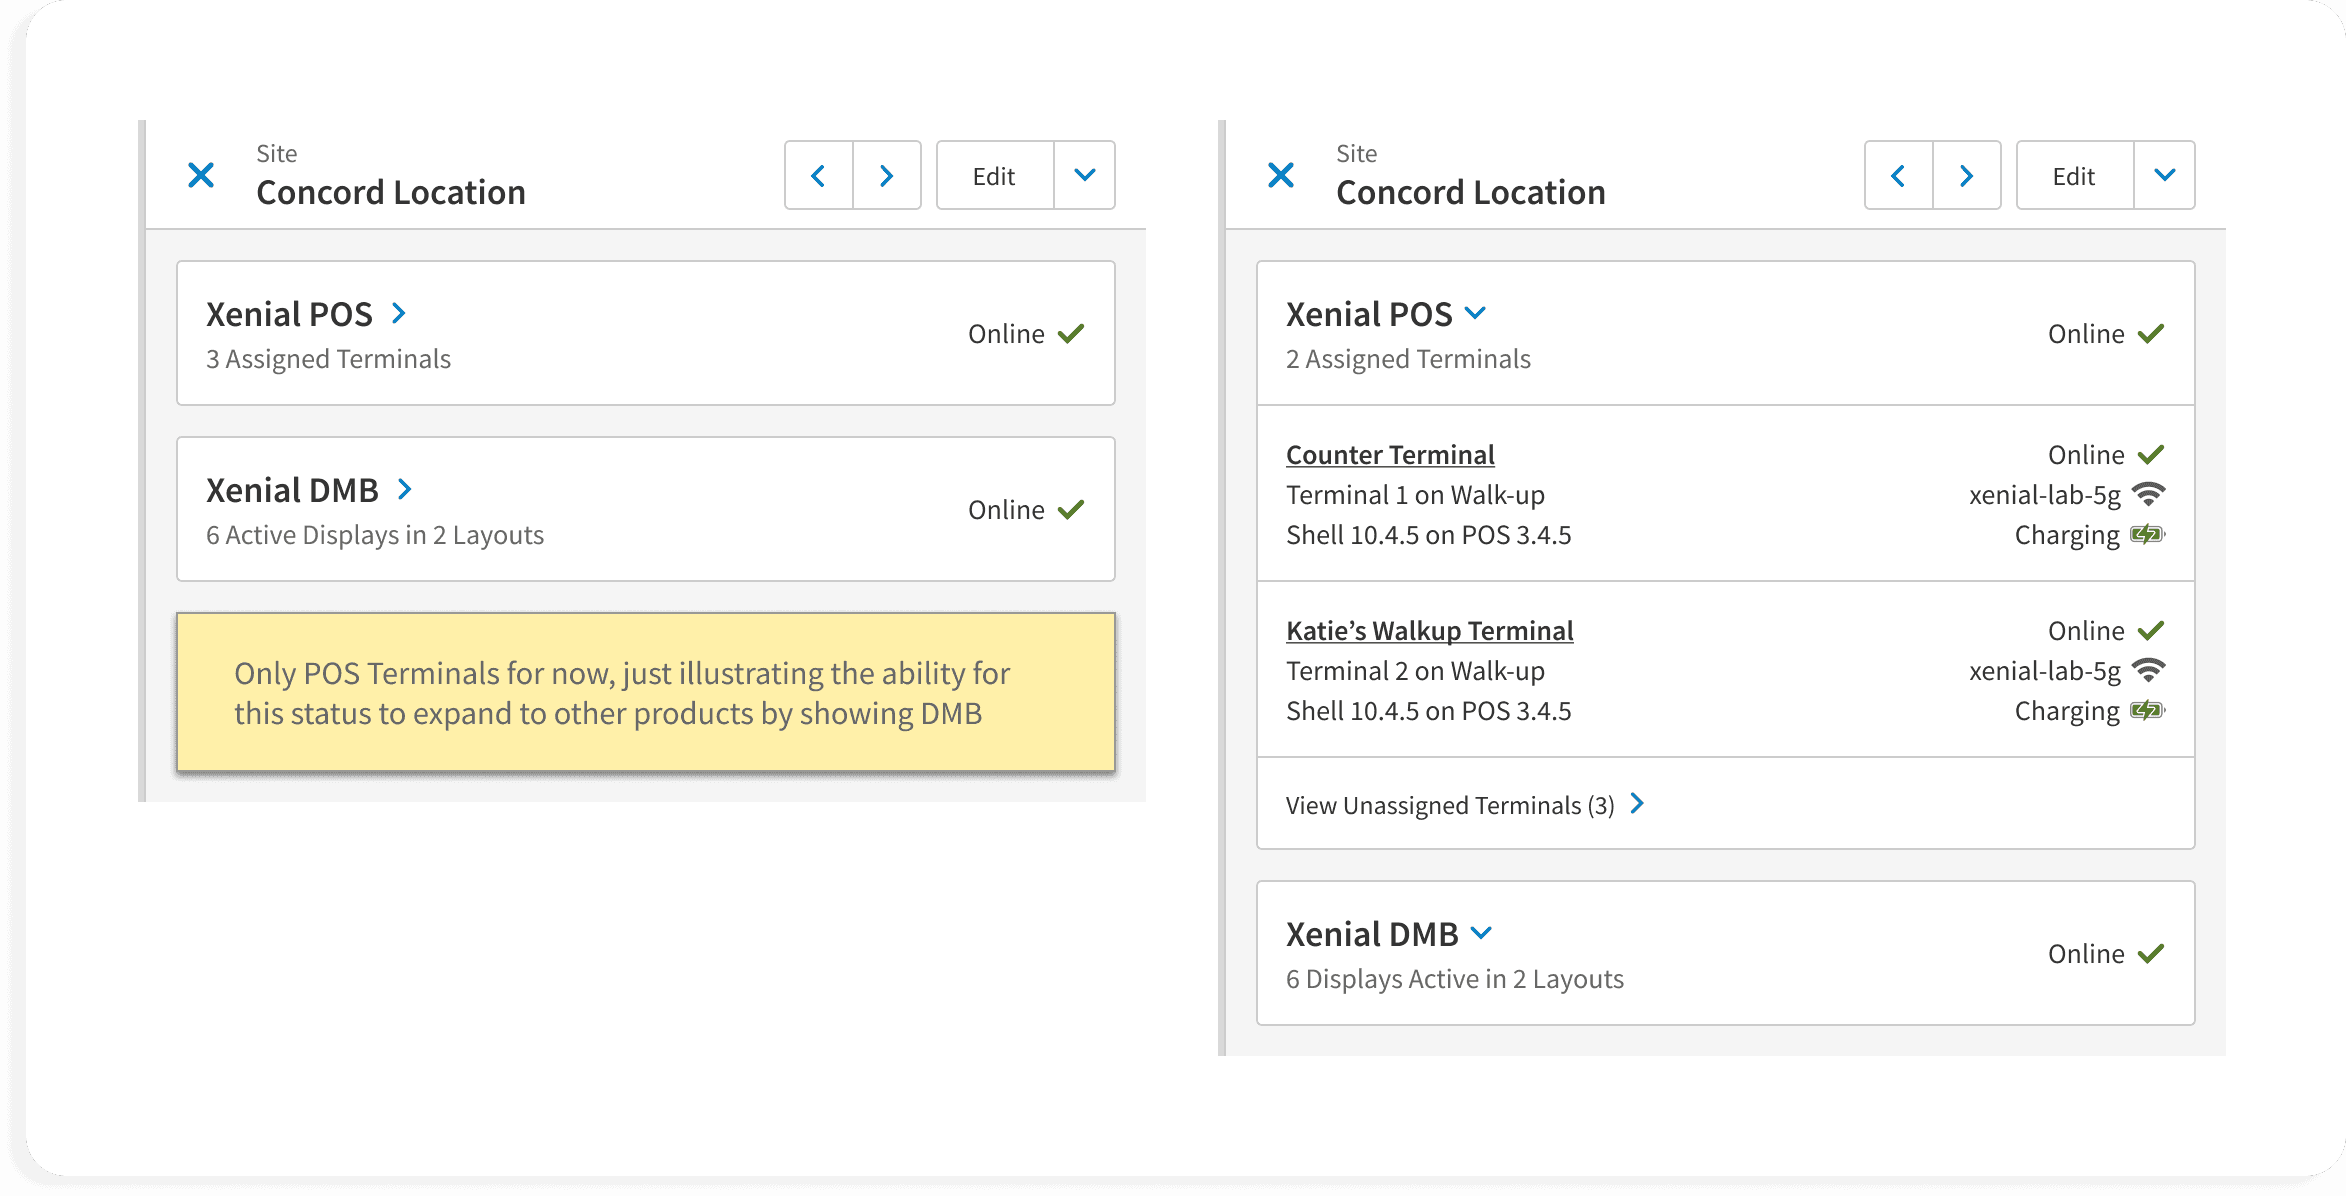Open Katie's Walkup Terminal link

click(1429, 631)
